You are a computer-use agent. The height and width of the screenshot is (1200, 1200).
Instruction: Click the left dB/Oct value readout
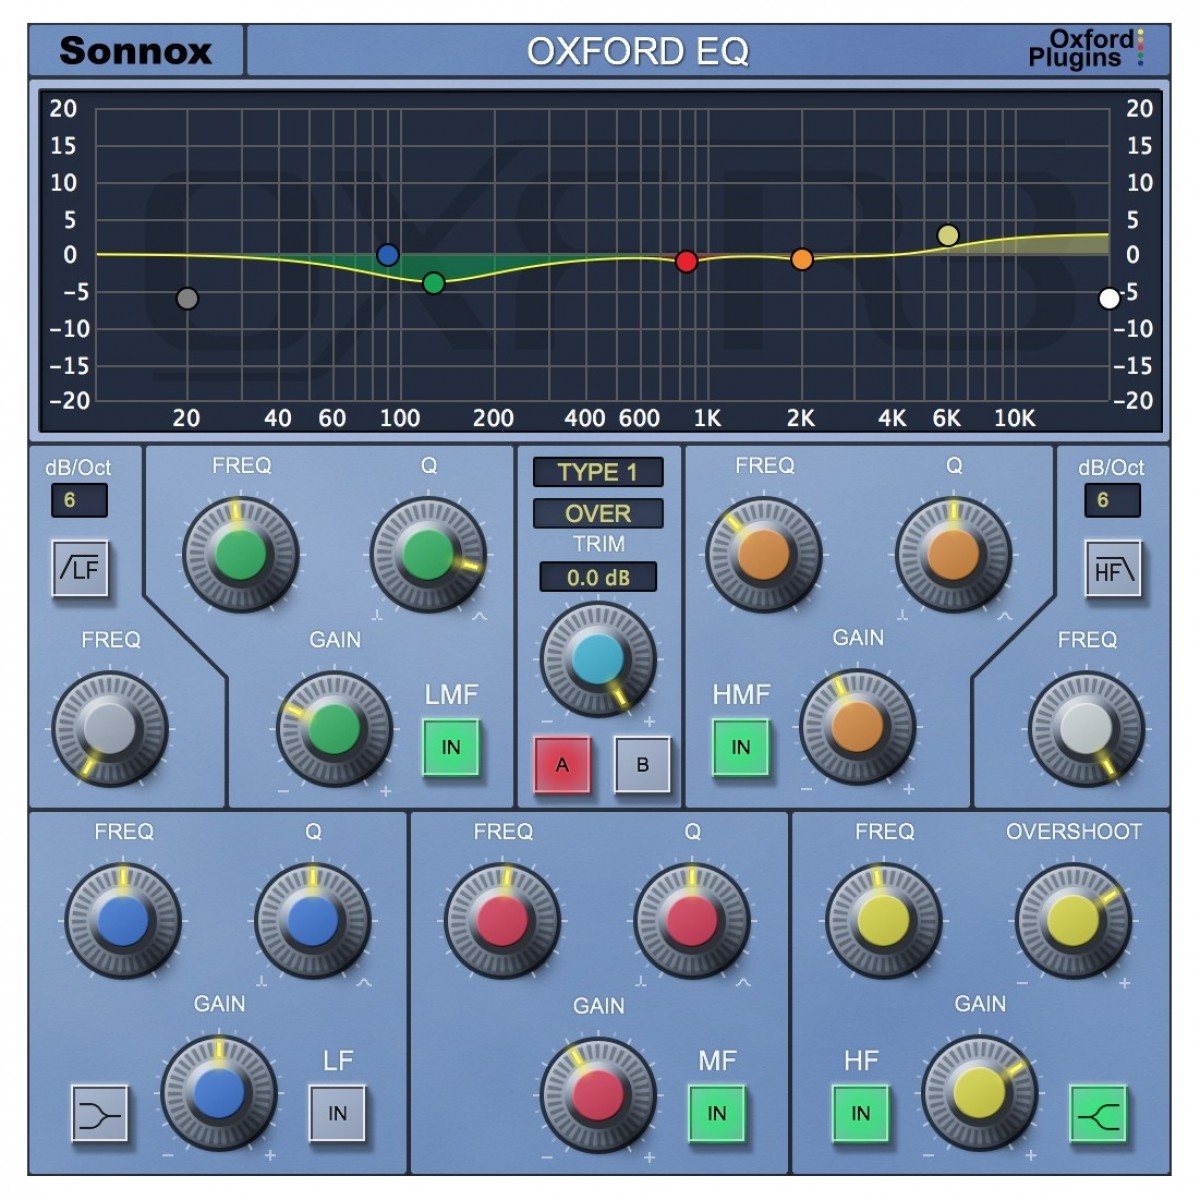tap(81, 500)
